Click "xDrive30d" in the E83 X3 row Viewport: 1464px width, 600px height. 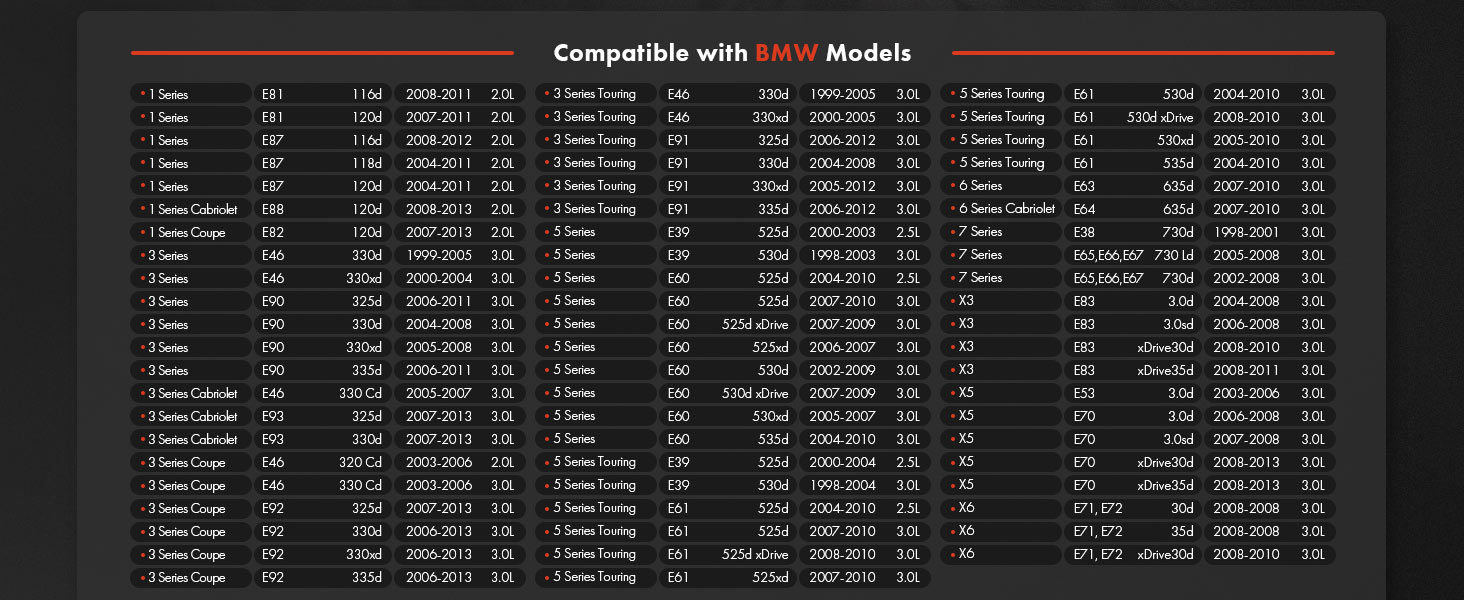1165,347
